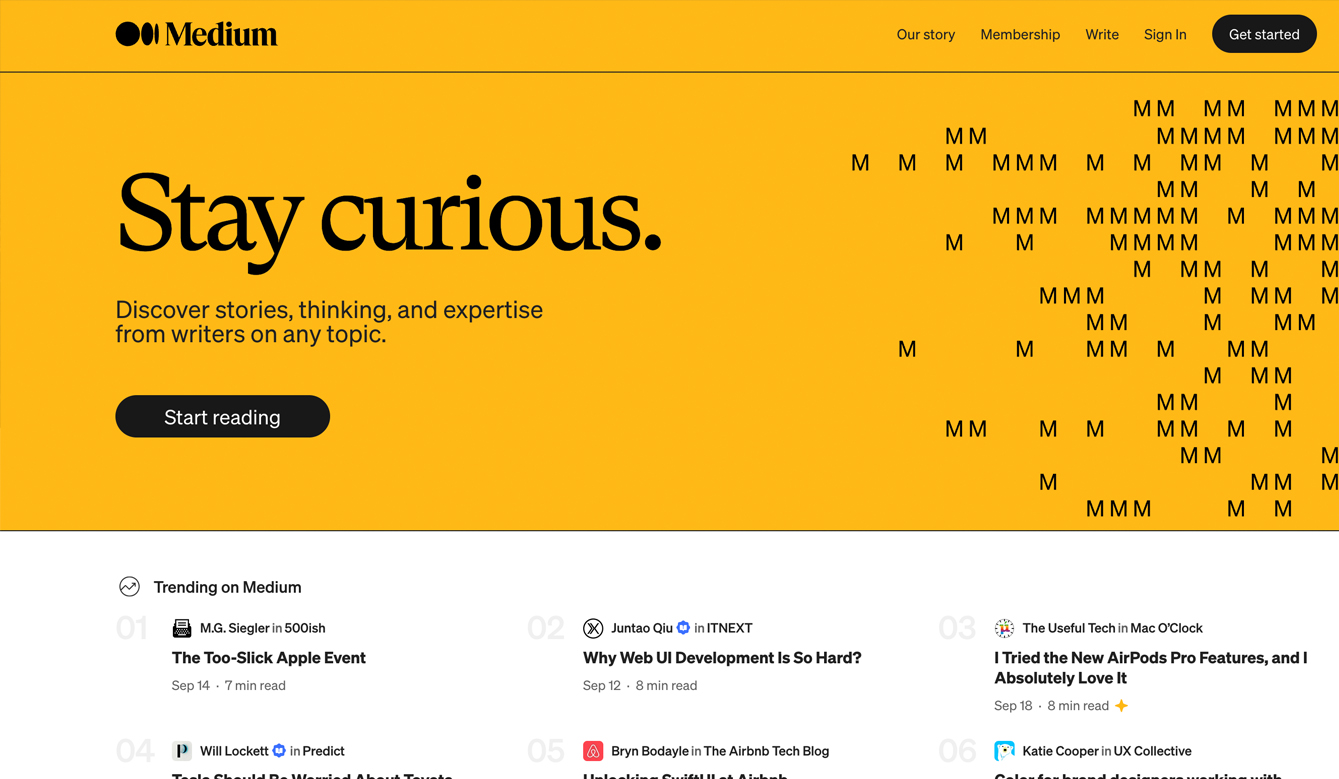Click The Useful Tech avatar icon

[x=1004, y=628]
